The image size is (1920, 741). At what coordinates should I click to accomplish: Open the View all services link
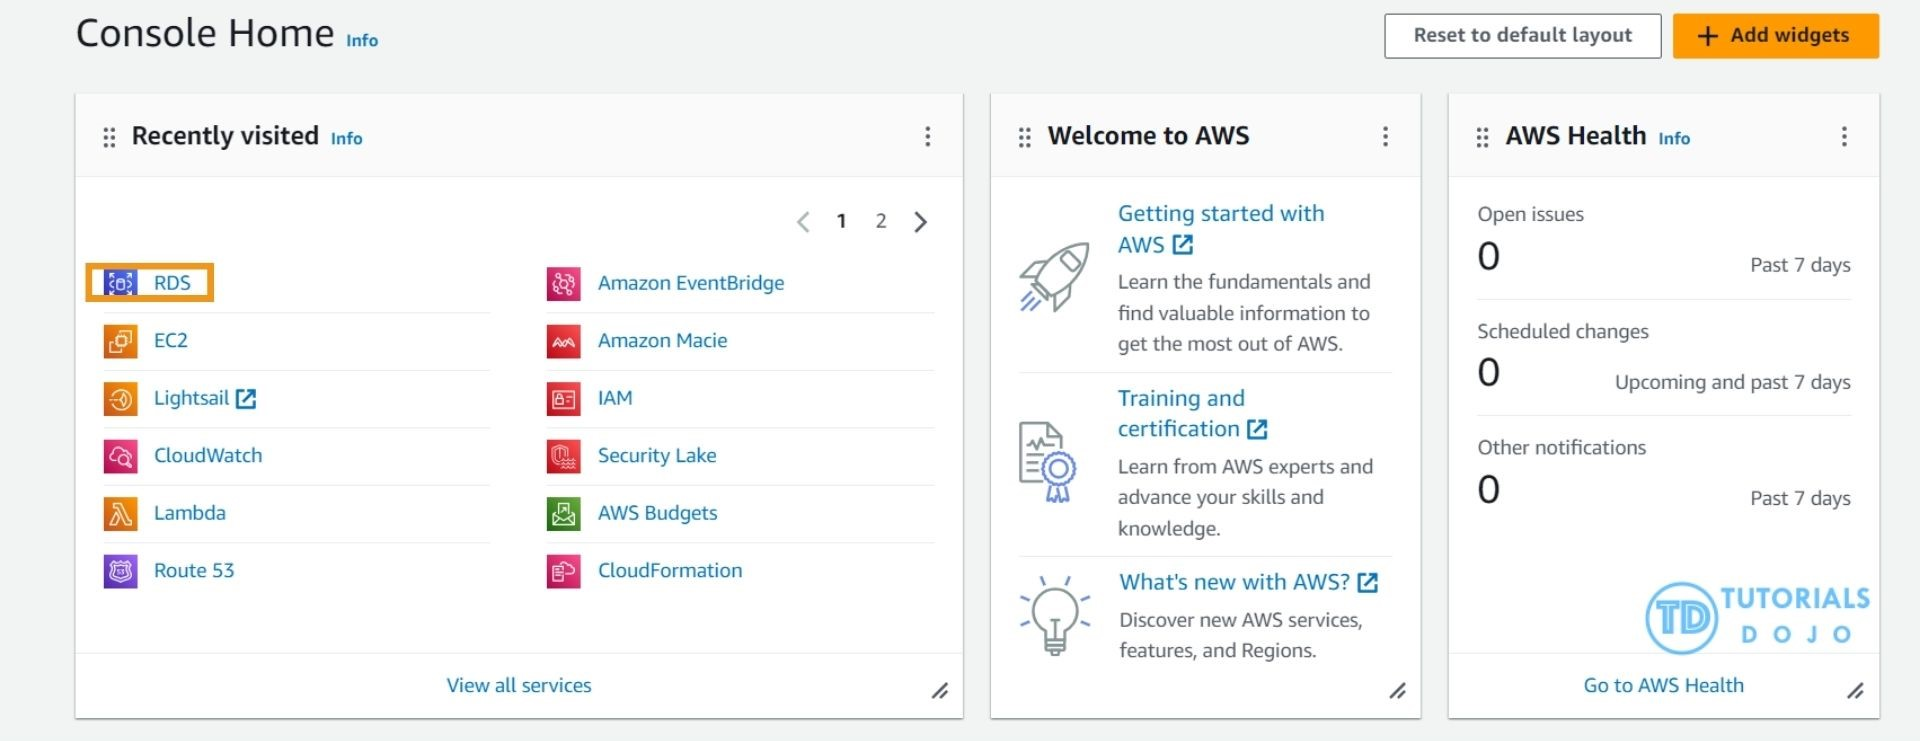(518, 686)
